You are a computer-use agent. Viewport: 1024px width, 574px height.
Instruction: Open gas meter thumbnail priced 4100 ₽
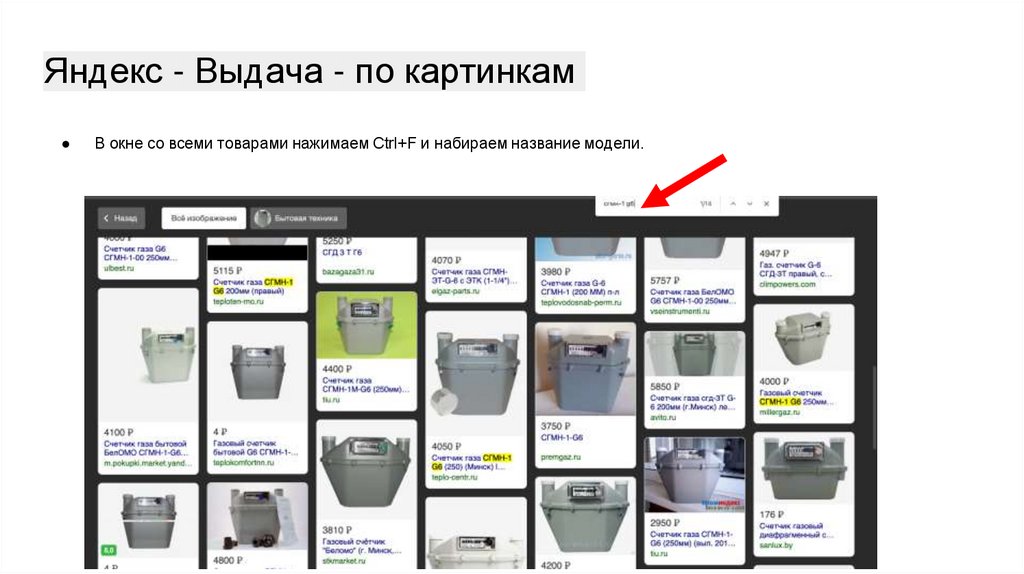click(x=148, y=356)
